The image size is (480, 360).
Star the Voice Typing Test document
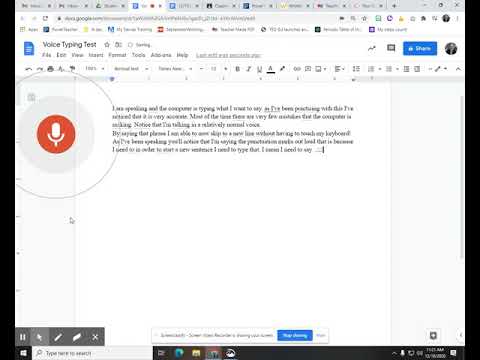coord(107,44)
